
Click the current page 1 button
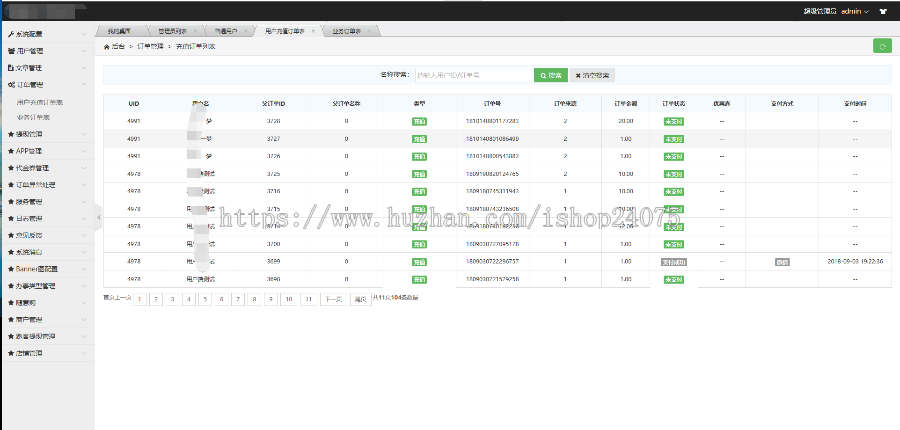coord(139,299)
